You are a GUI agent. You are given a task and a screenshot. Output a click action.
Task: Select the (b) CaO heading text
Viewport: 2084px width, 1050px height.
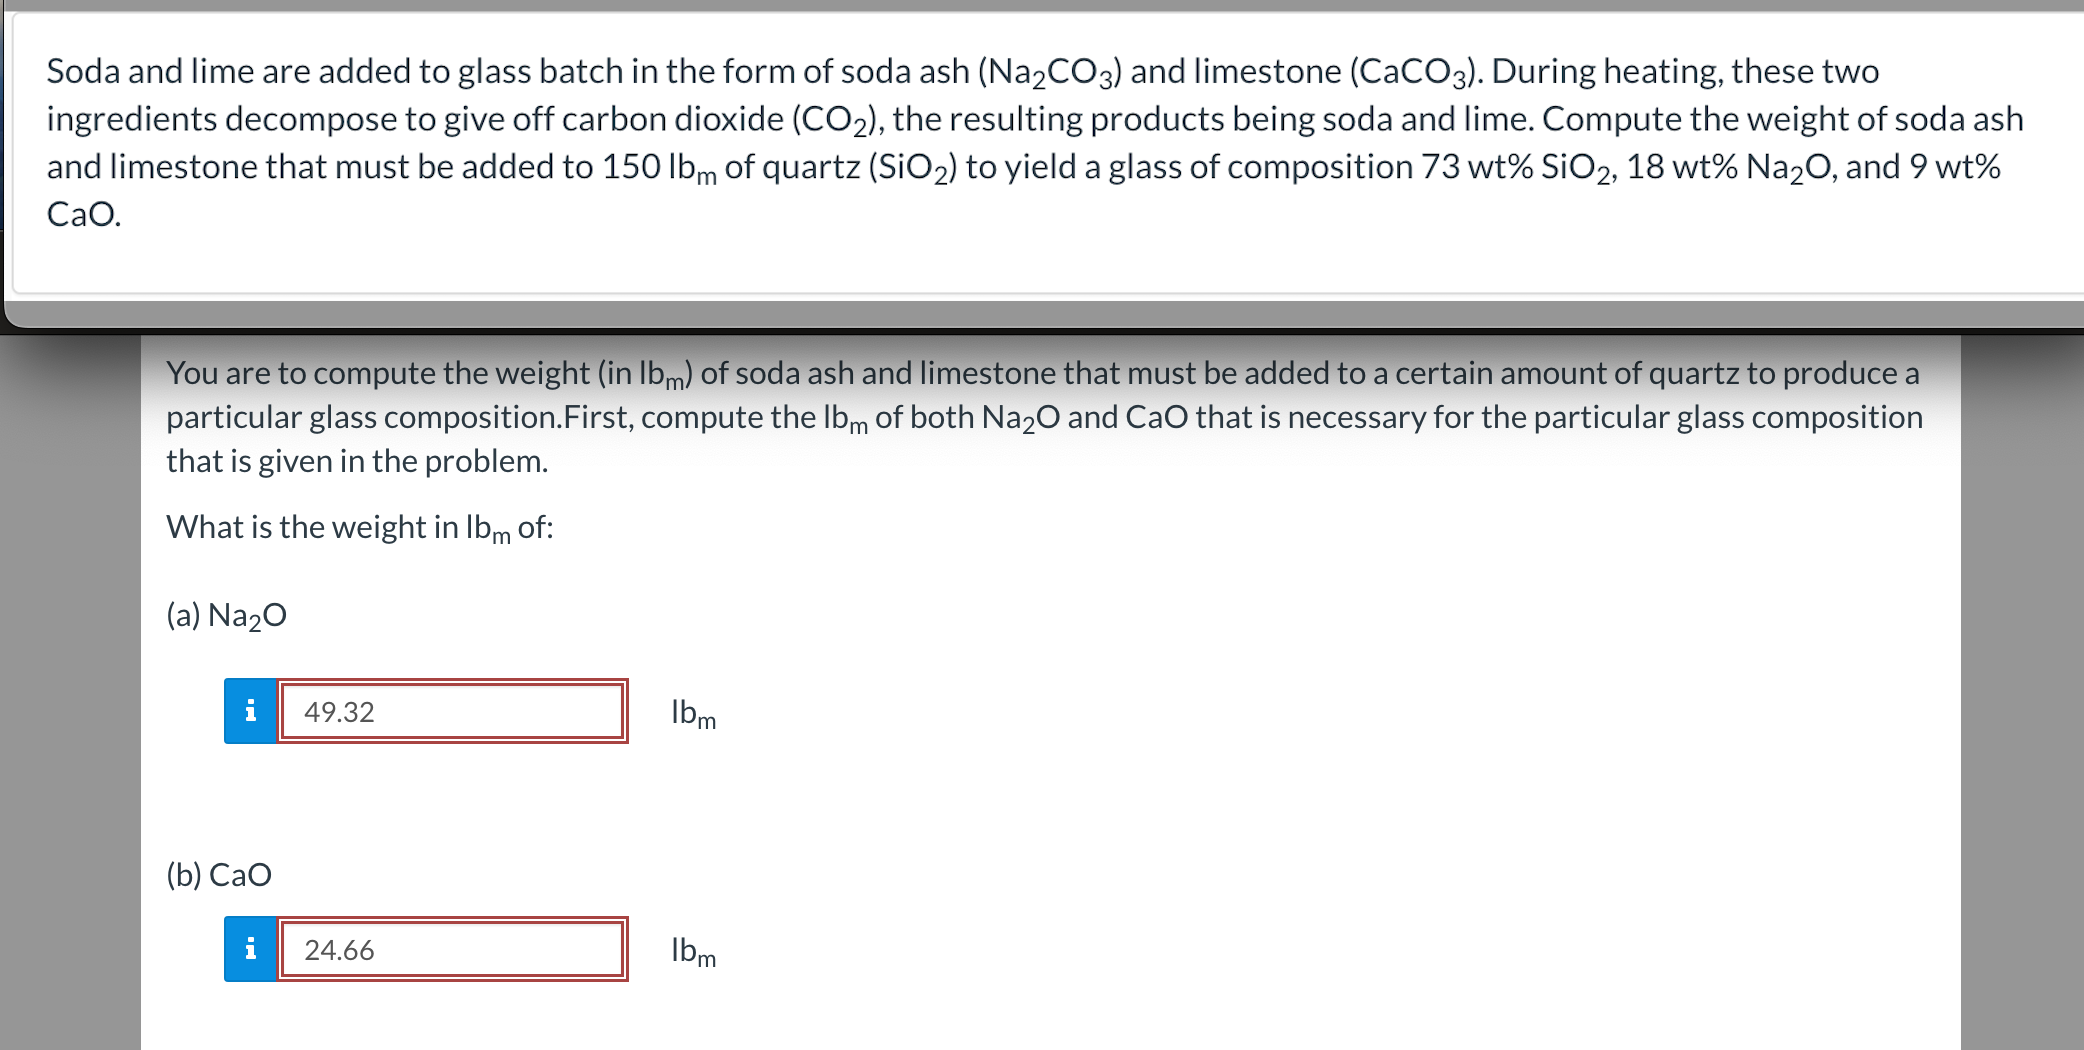[x=218, y=874]
